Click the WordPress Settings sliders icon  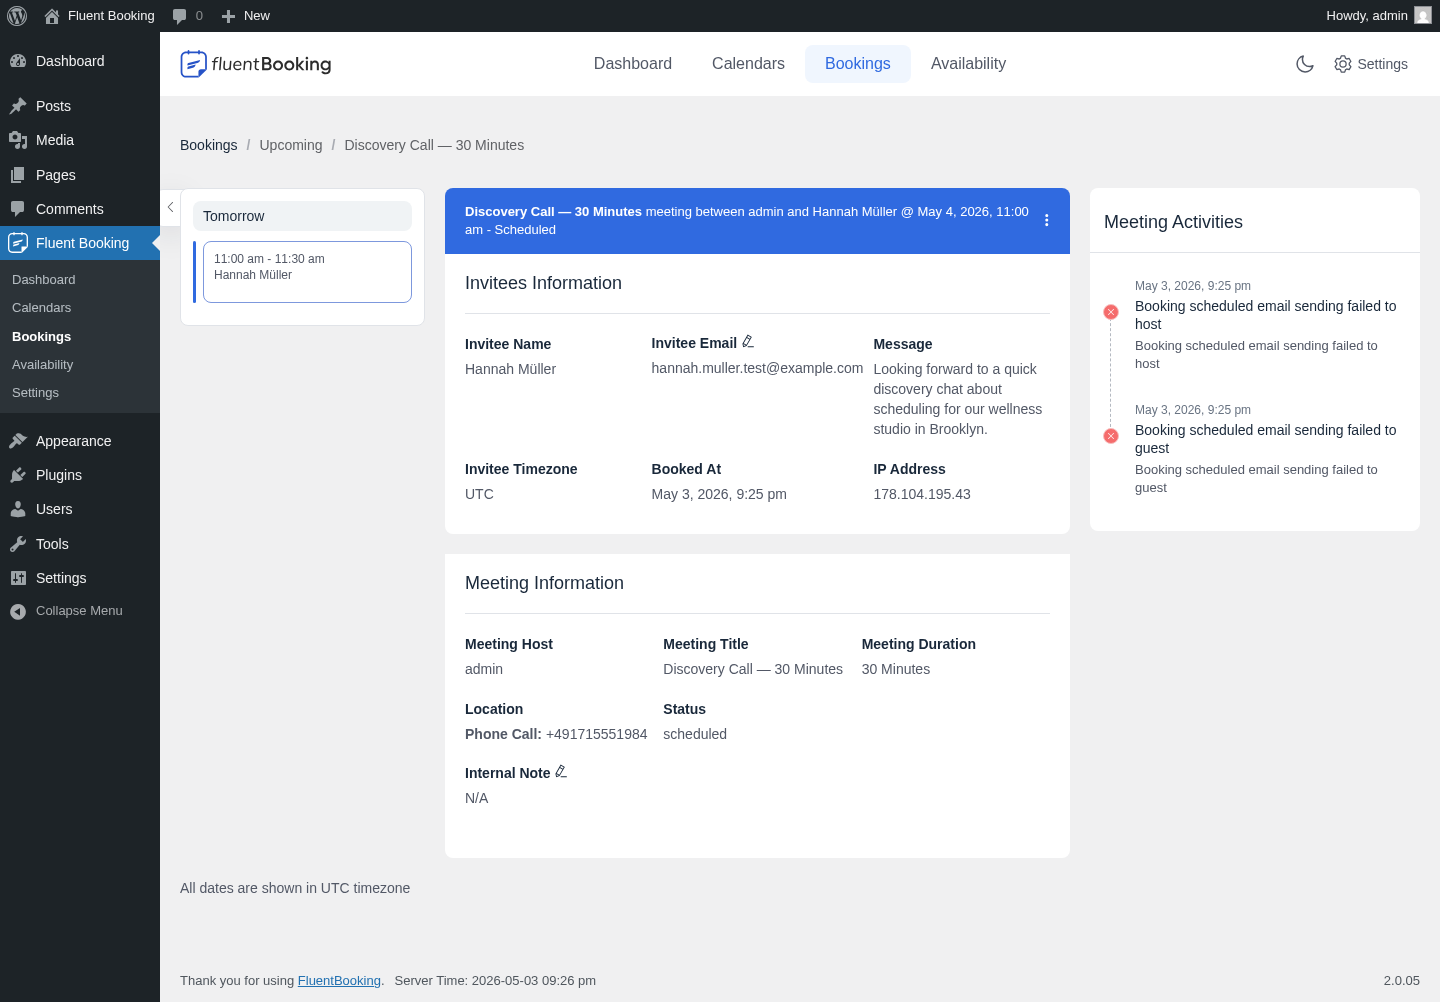tap(18, 578)
